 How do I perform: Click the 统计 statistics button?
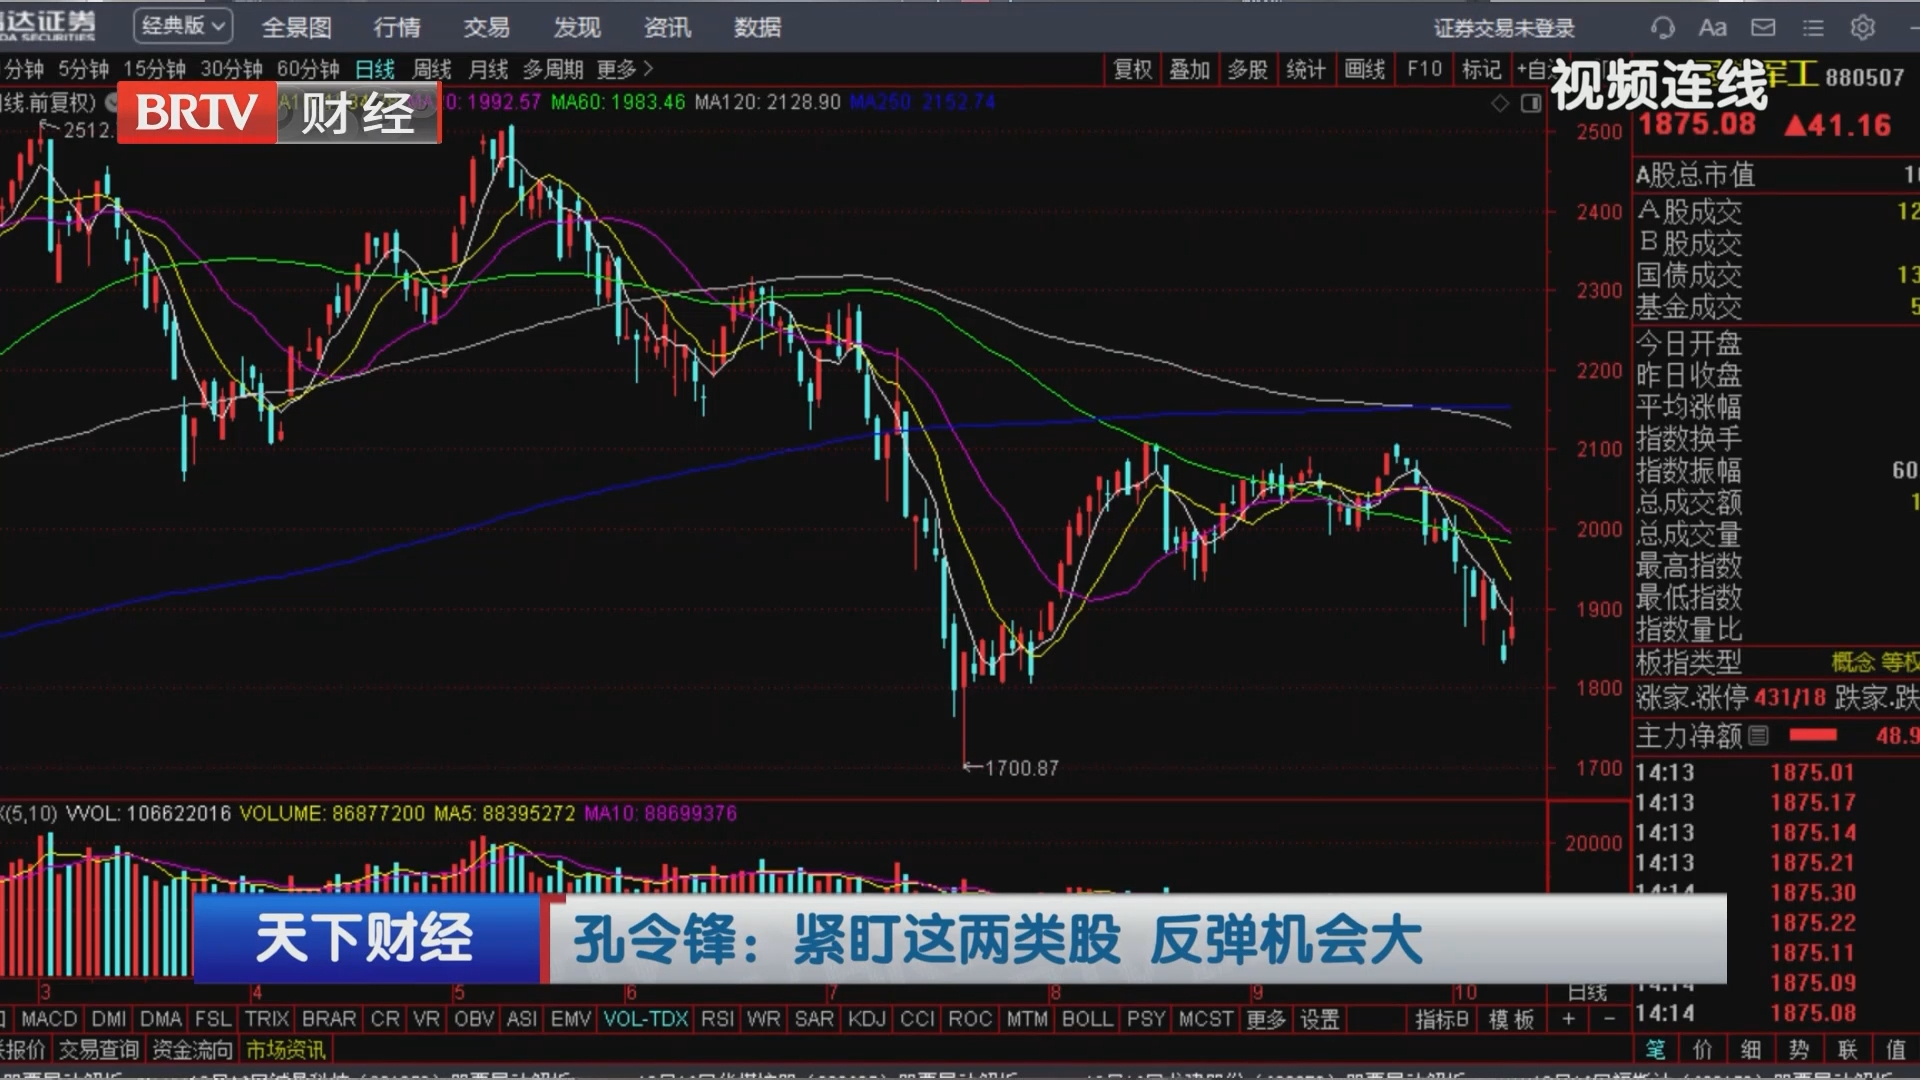pyautogui.click(x=1306, y=69)
